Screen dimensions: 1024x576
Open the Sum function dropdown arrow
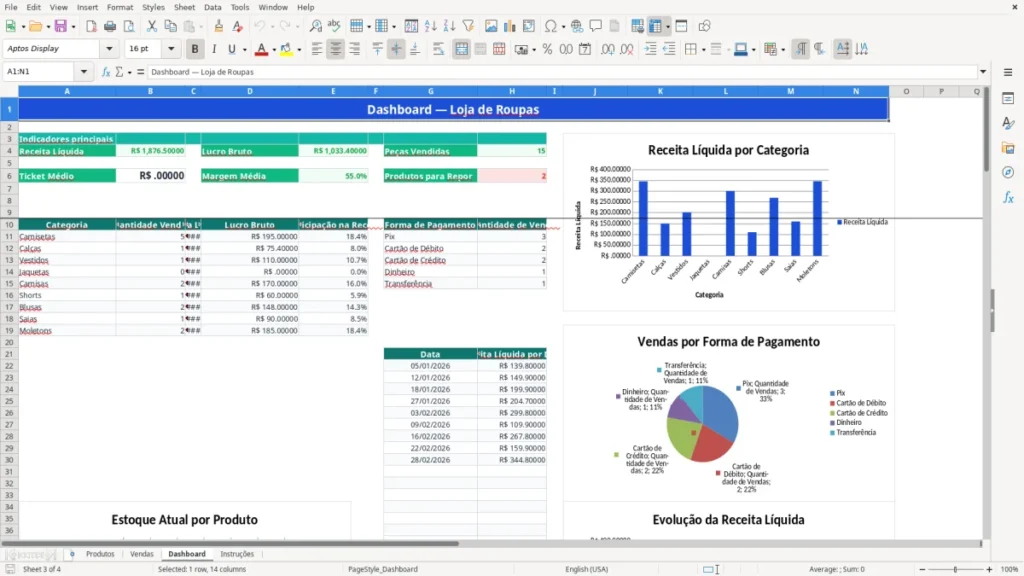(129, 72)
